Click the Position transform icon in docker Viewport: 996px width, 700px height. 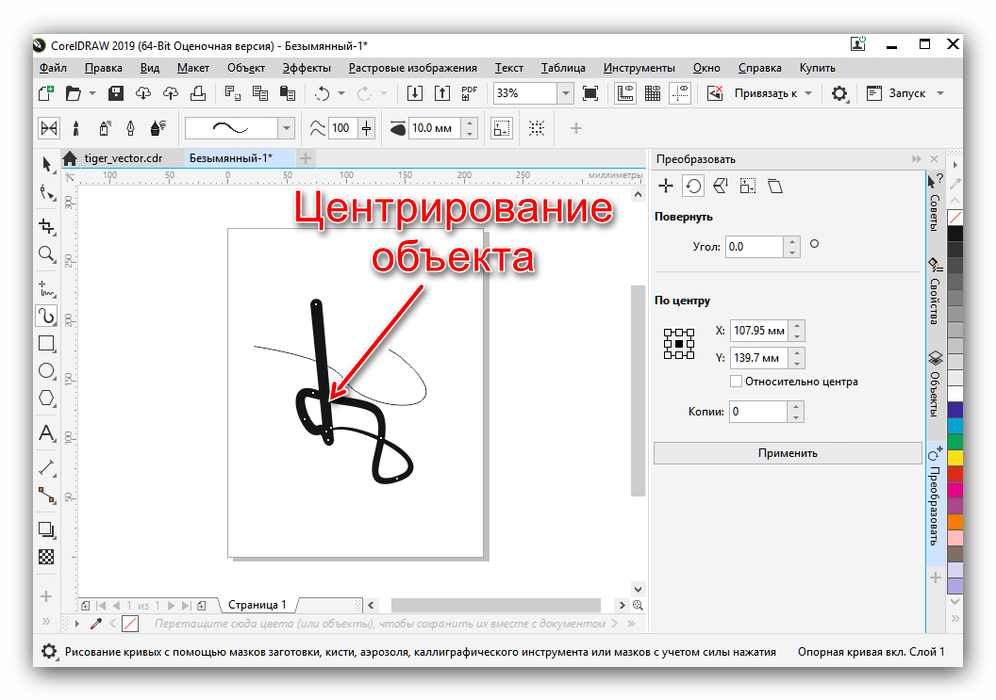pyautogui.click(x=666, y=186)
